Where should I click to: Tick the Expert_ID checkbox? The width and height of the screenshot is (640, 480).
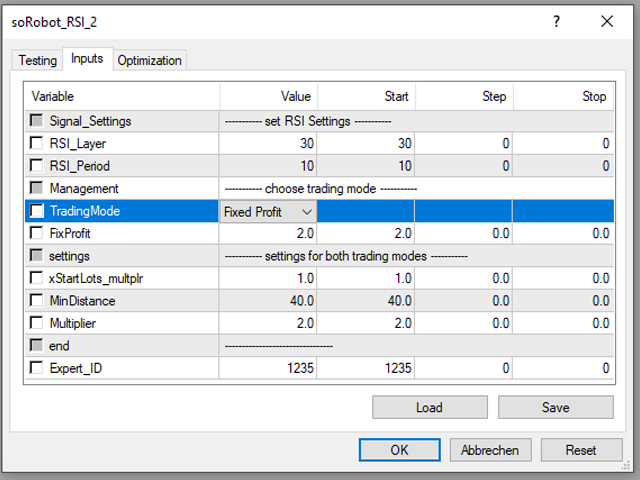(x=36, y=368)
